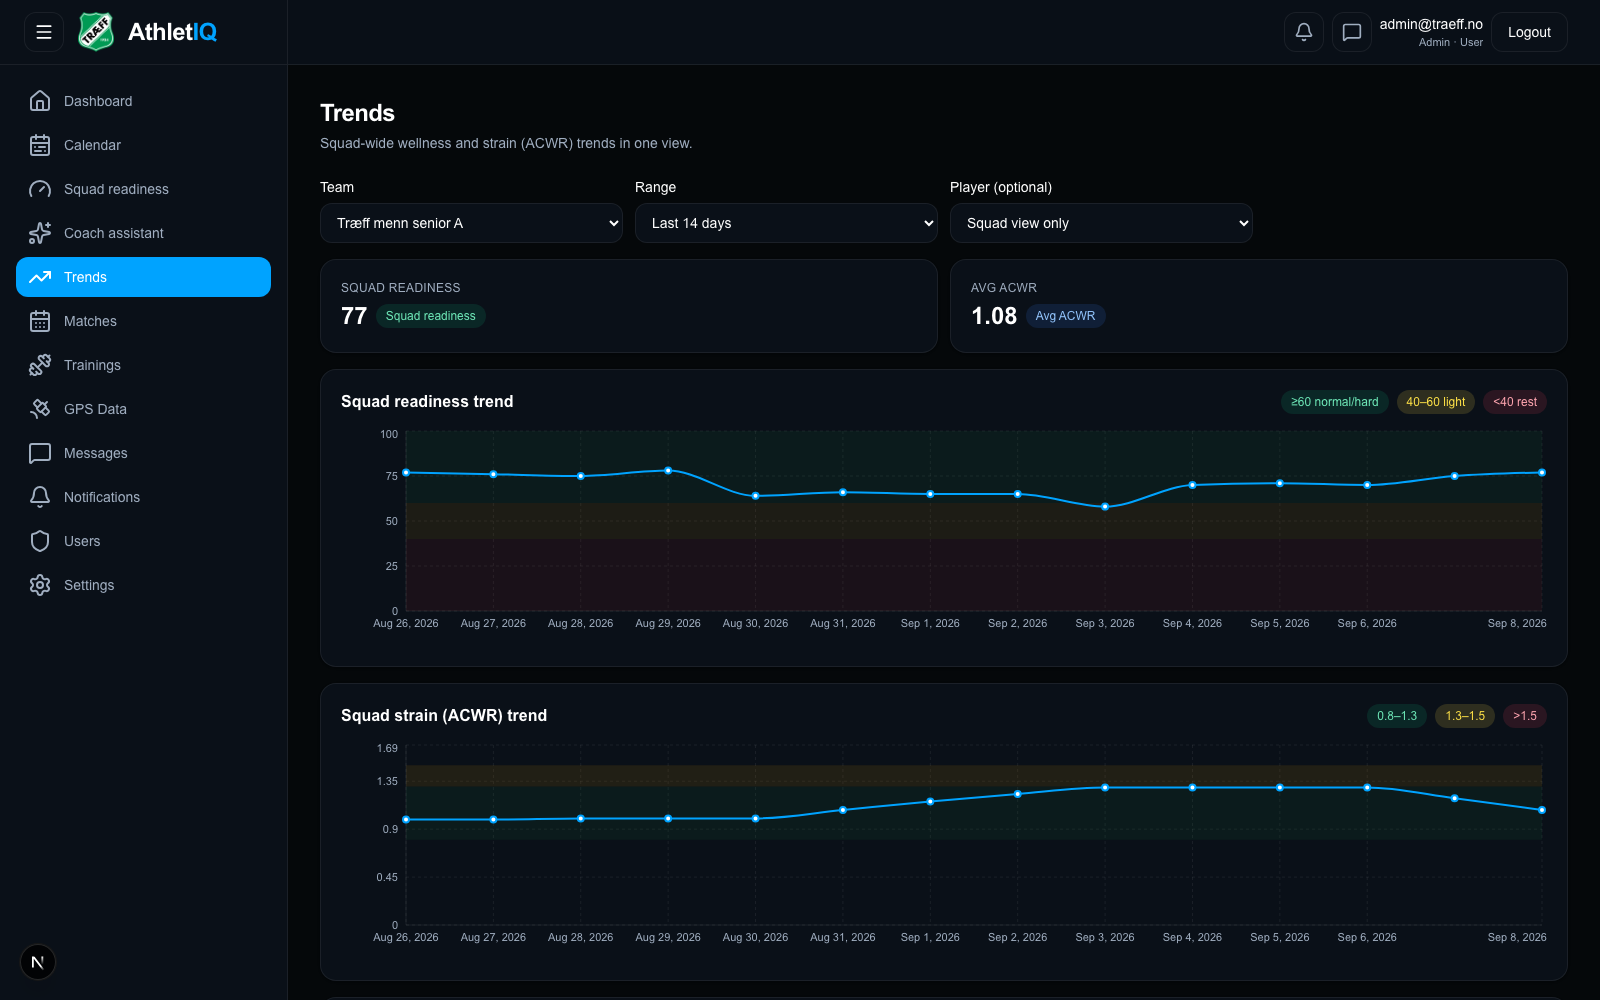This screenshot has width=1600, height=1000.
Task: Click the AthletIQ brand name link
Action: (x=172, y=32)
